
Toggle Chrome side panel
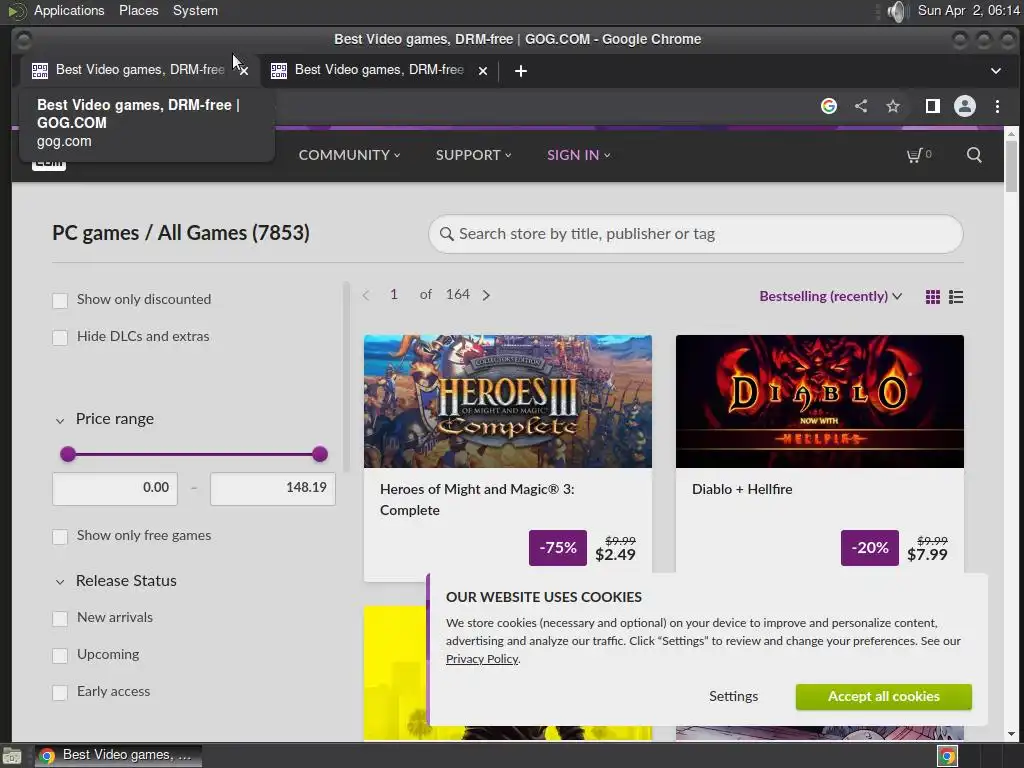point(933,106)
